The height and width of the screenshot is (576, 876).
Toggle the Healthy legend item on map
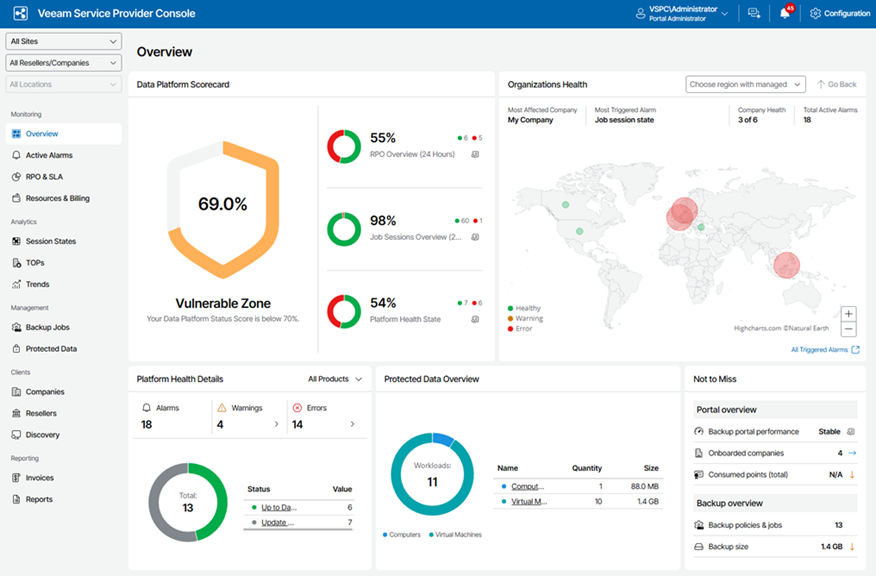pos(524,308)
